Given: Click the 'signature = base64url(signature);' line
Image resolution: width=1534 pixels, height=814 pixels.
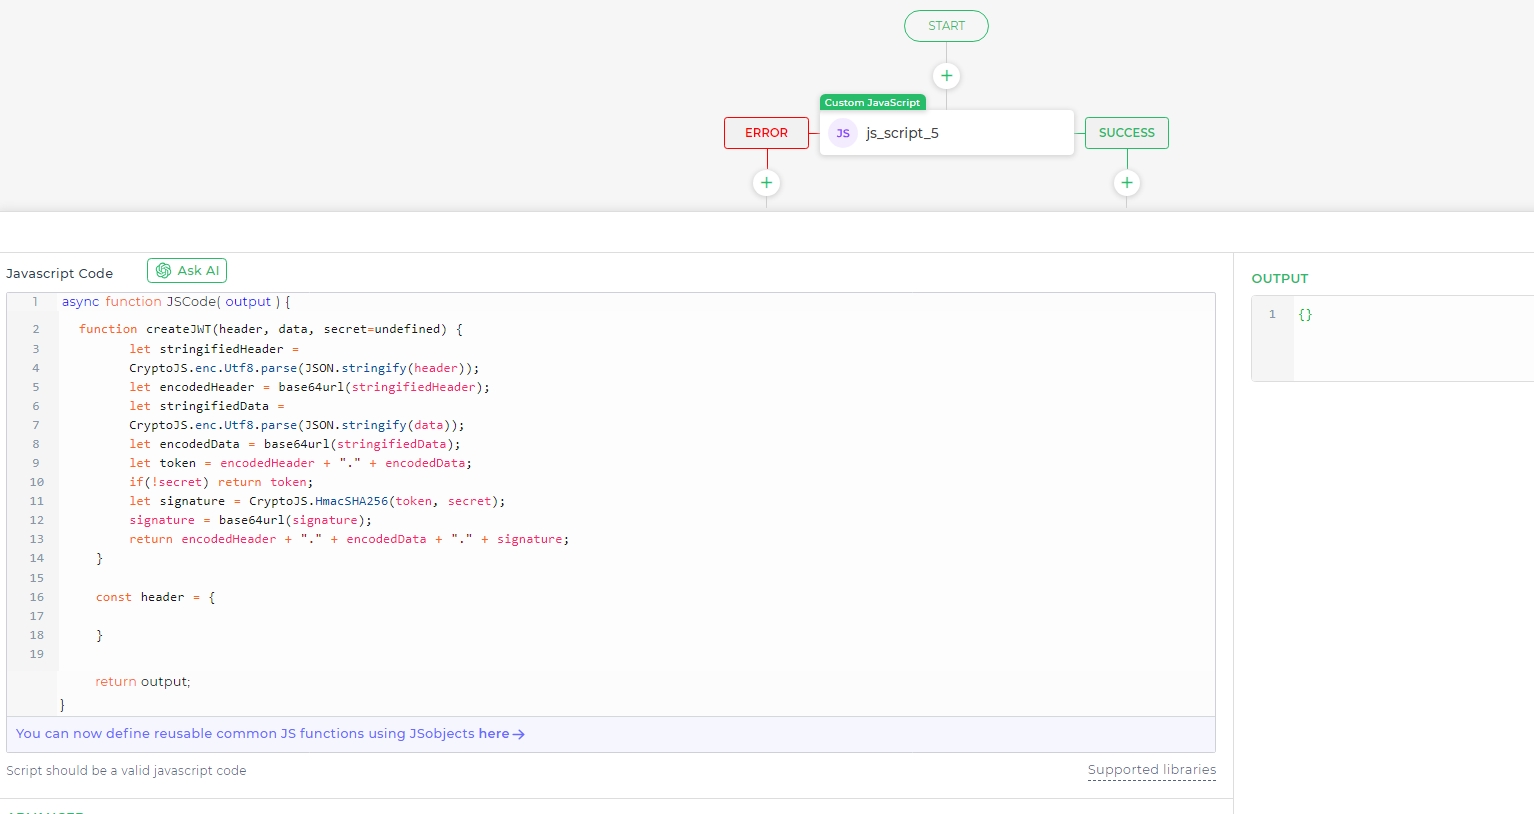Looking at the screenshot, I should 250,520.
